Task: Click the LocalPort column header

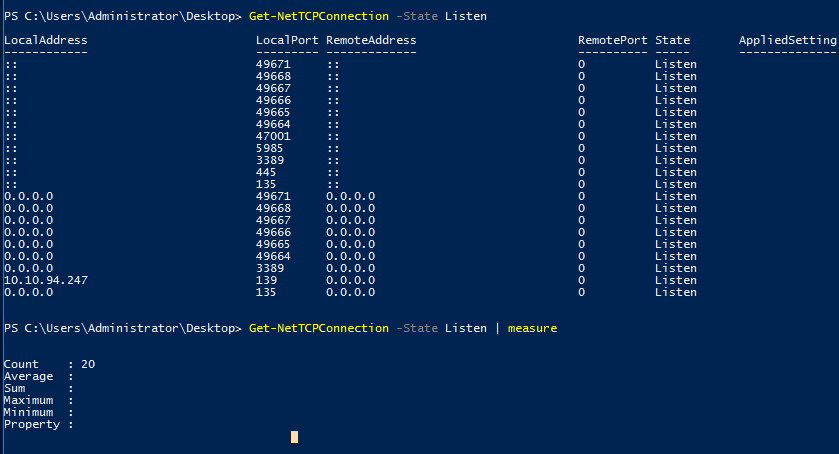Action: coord(287,40)
